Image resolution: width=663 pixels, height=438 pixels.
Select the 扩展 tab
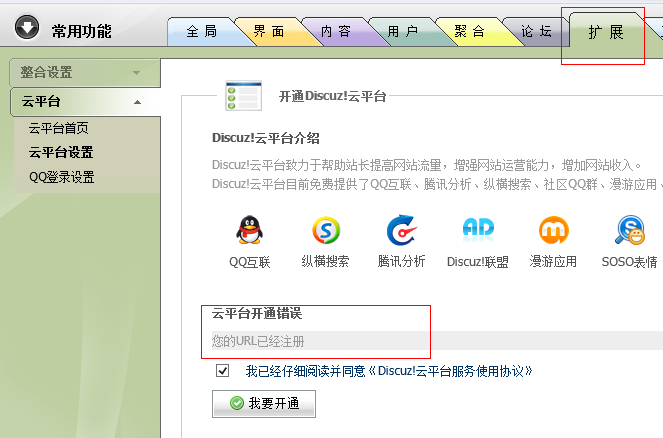tap(606, 32)
